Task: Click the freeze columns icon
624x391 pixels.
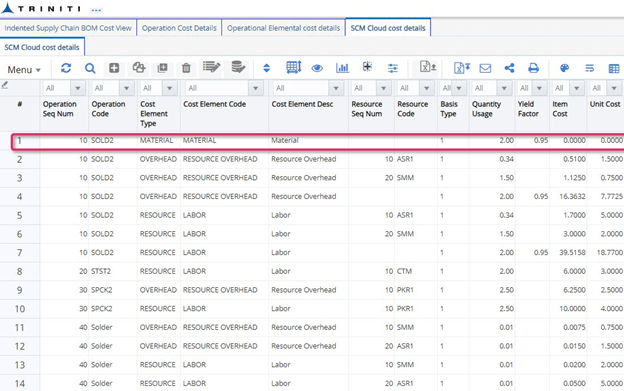Action: coord(367,67)
